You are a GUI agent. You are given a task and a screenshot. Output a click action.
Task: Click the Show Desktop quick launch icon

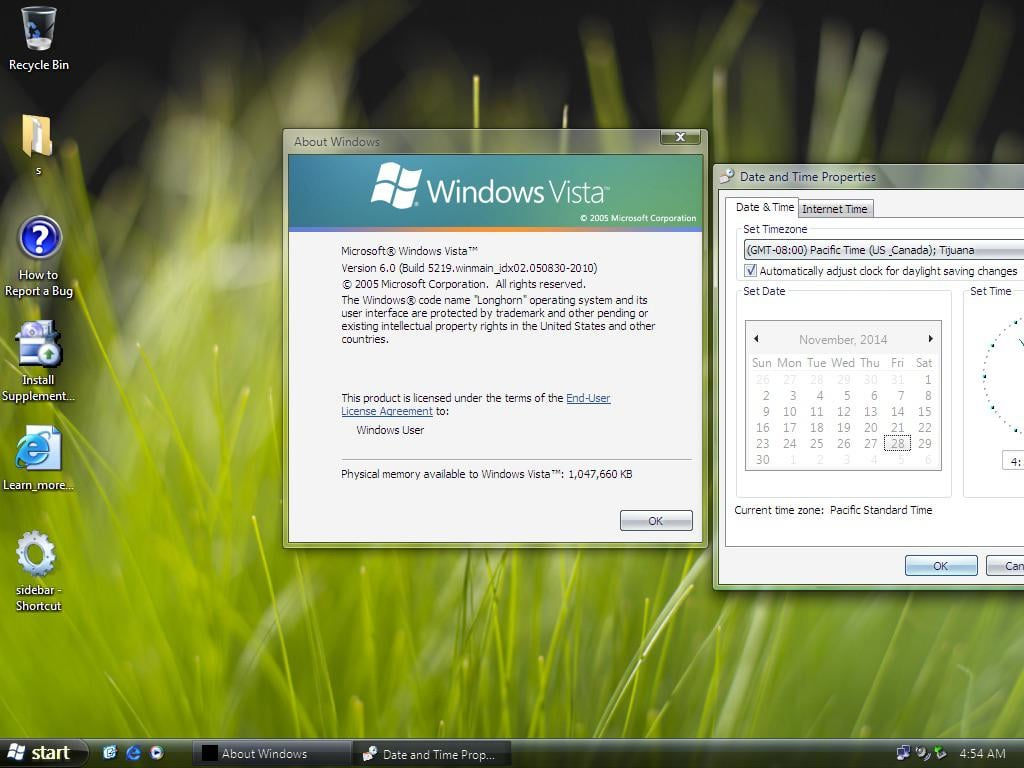click(110, 752)
